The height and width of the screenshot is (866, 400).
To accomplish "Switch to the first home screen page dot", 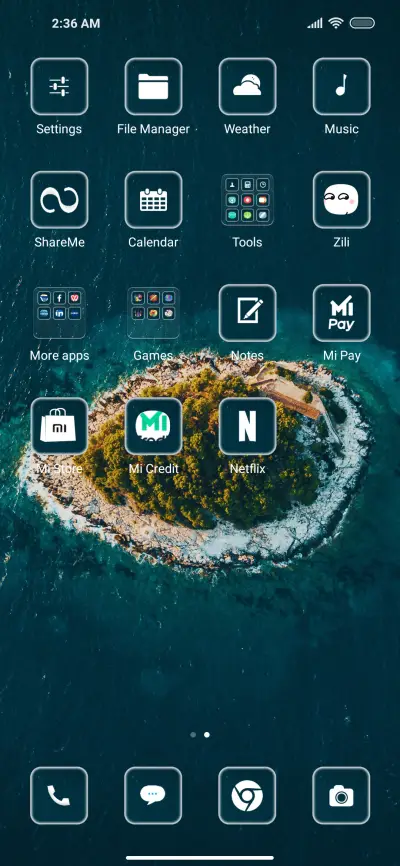I will click(x=193, y=735).
